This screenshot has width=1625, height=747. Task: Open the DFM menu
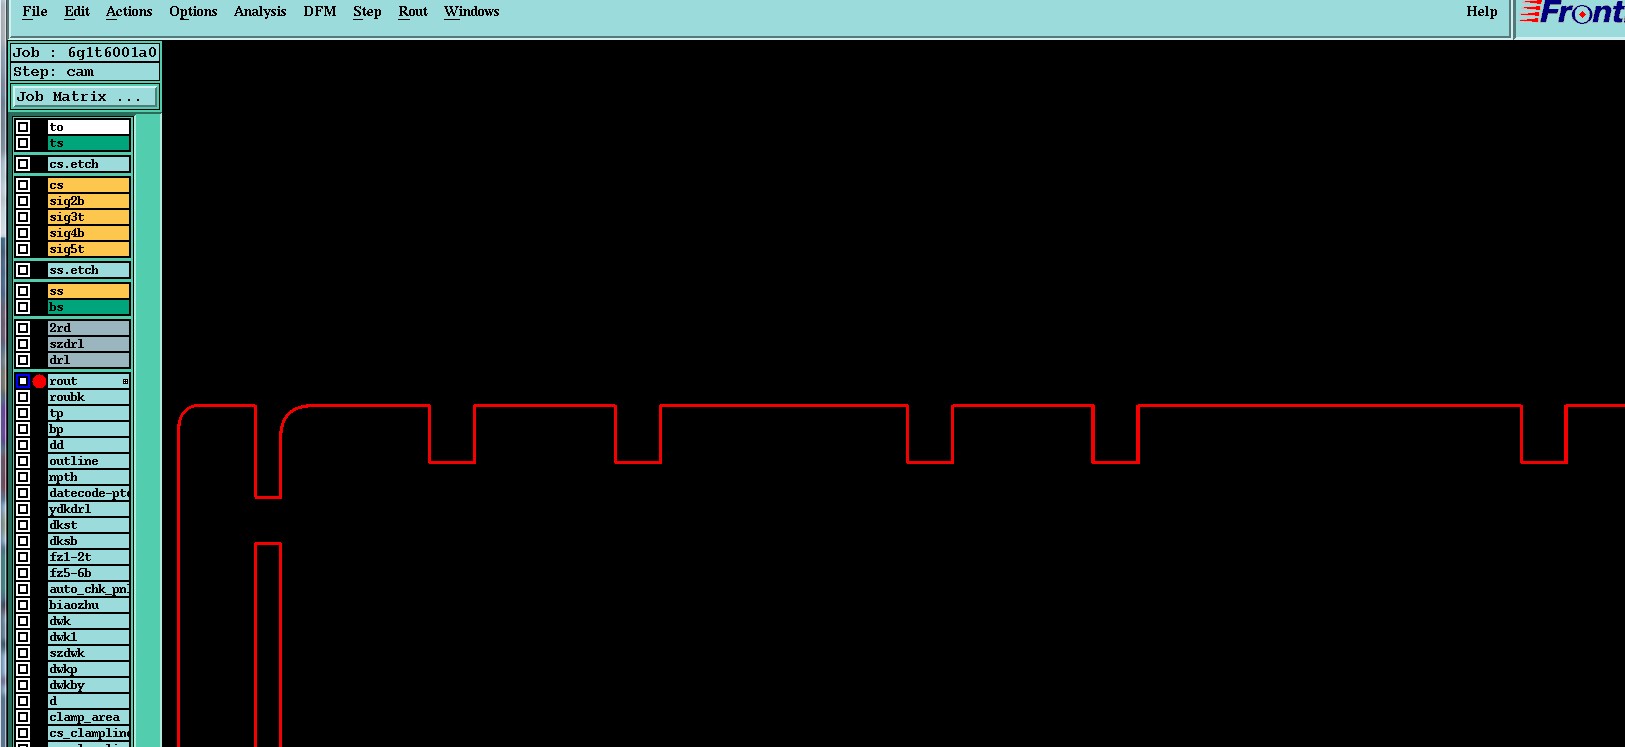(320, 12)
